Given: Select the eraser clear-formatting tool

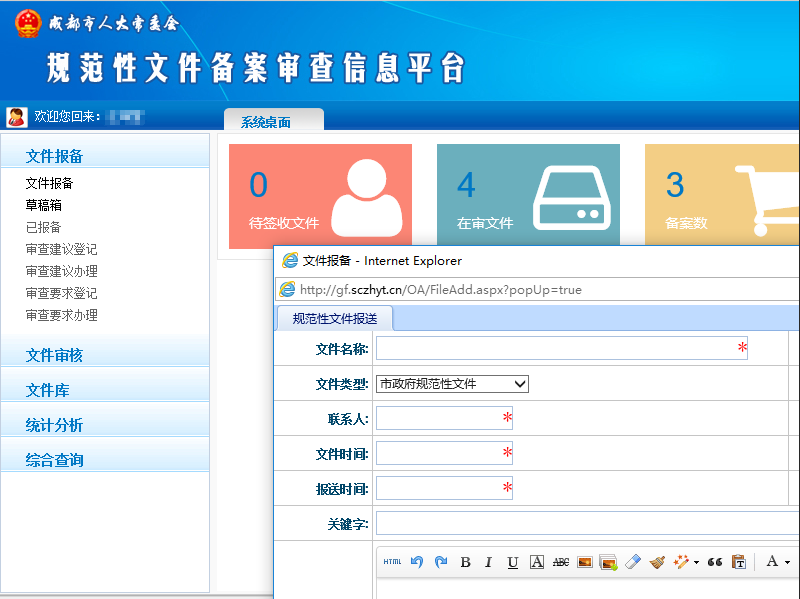Looking at the screenshot, I should click(632, 562).
